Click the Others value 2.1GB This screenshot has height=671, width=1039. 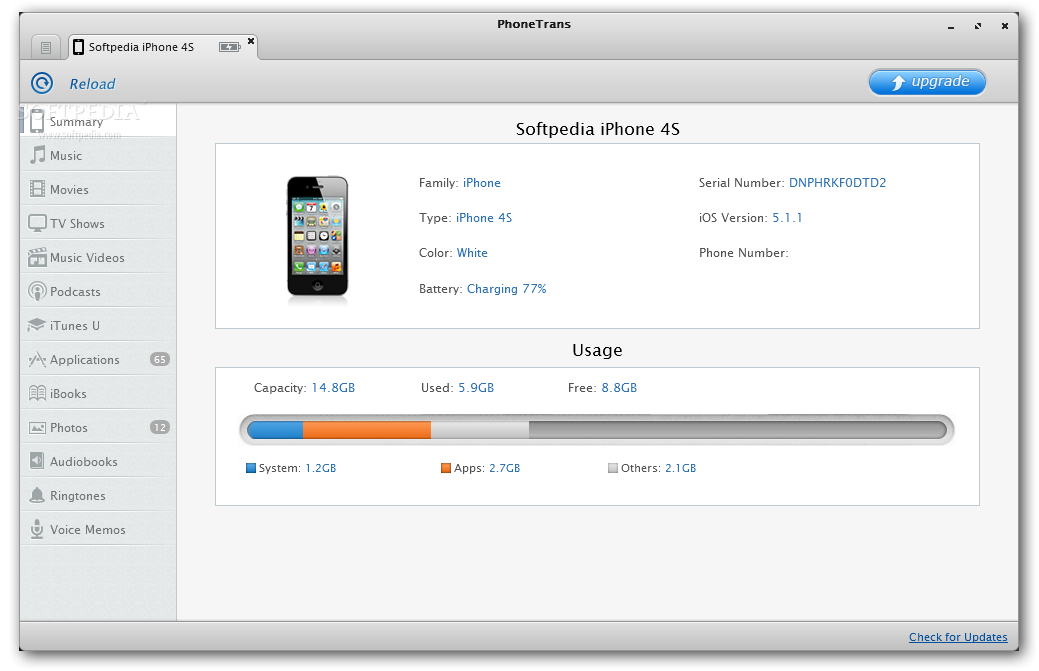point(681,468)
